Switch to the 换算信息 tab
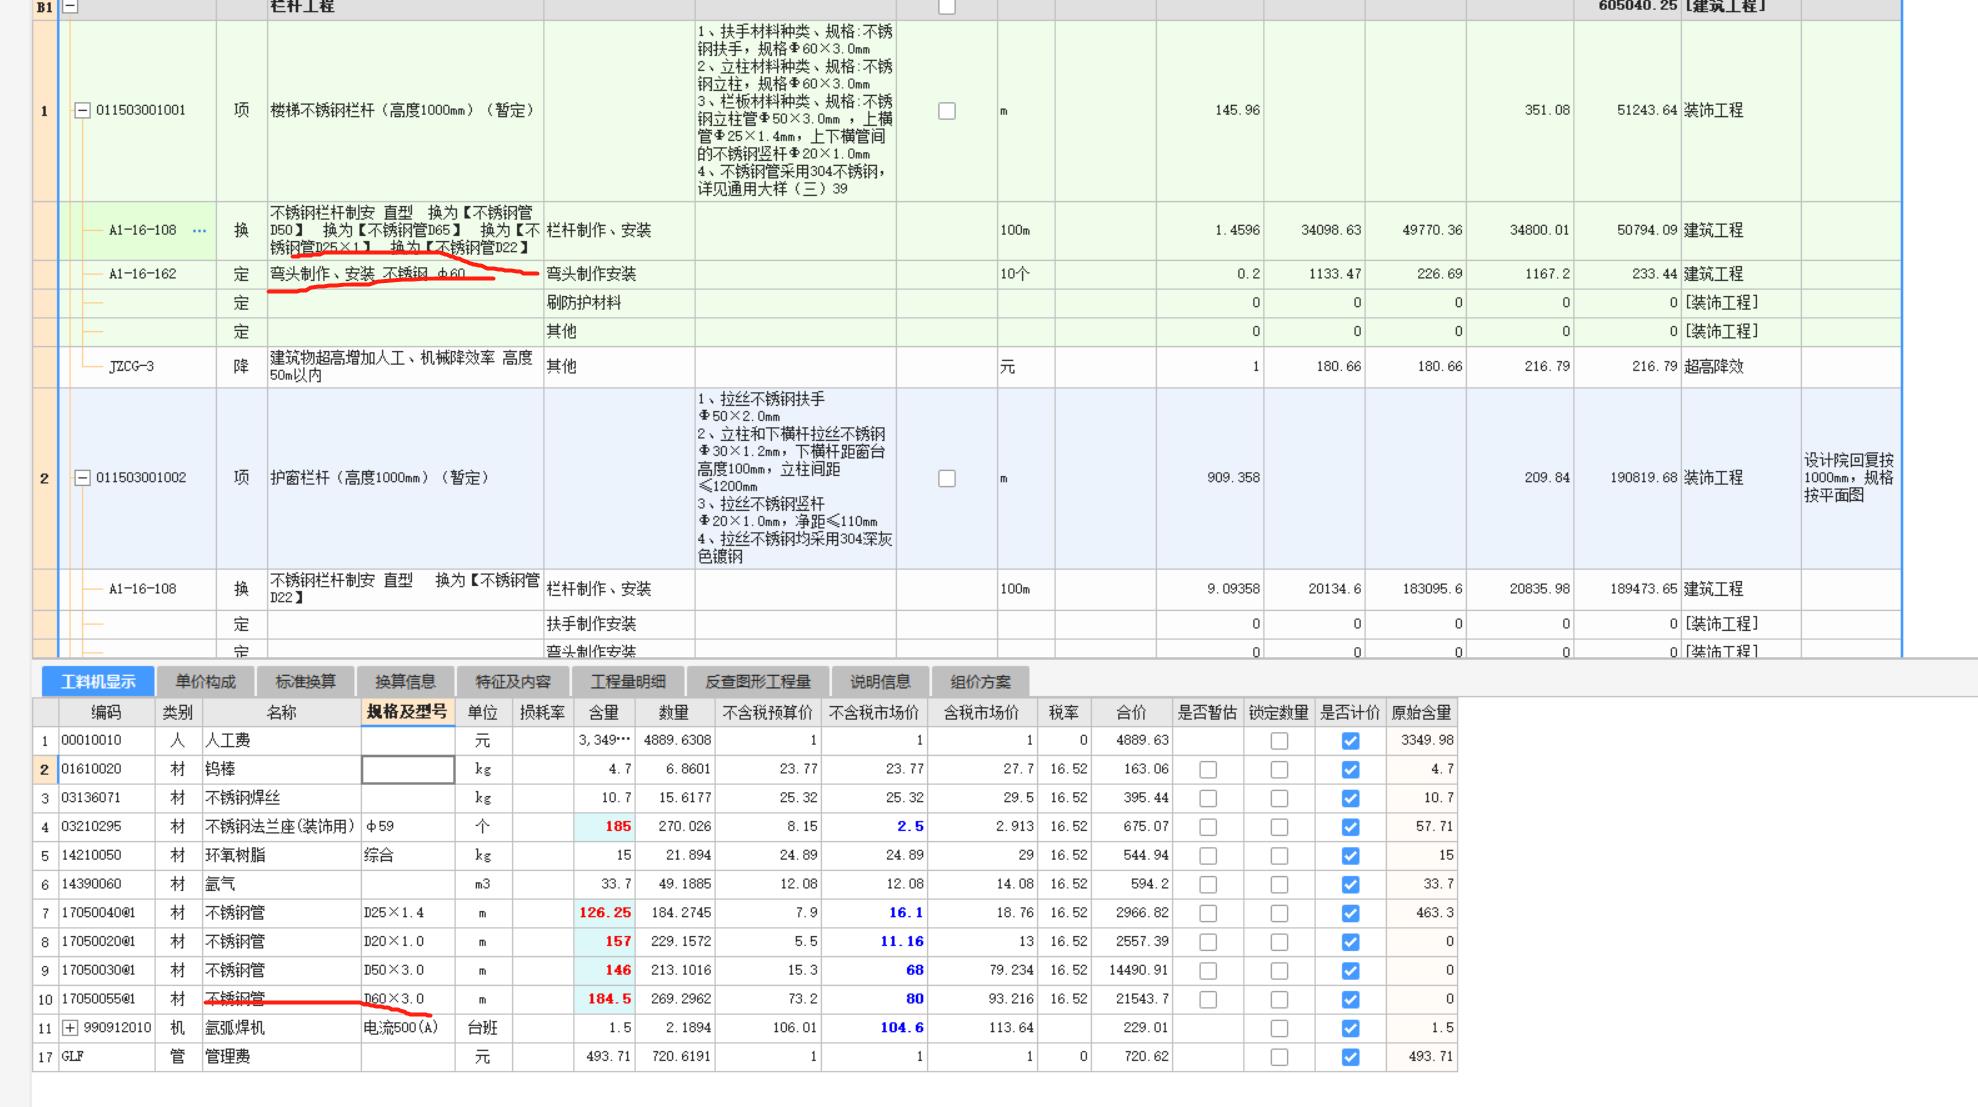Screen dimensions: 1978x1107 click(405, 682)
